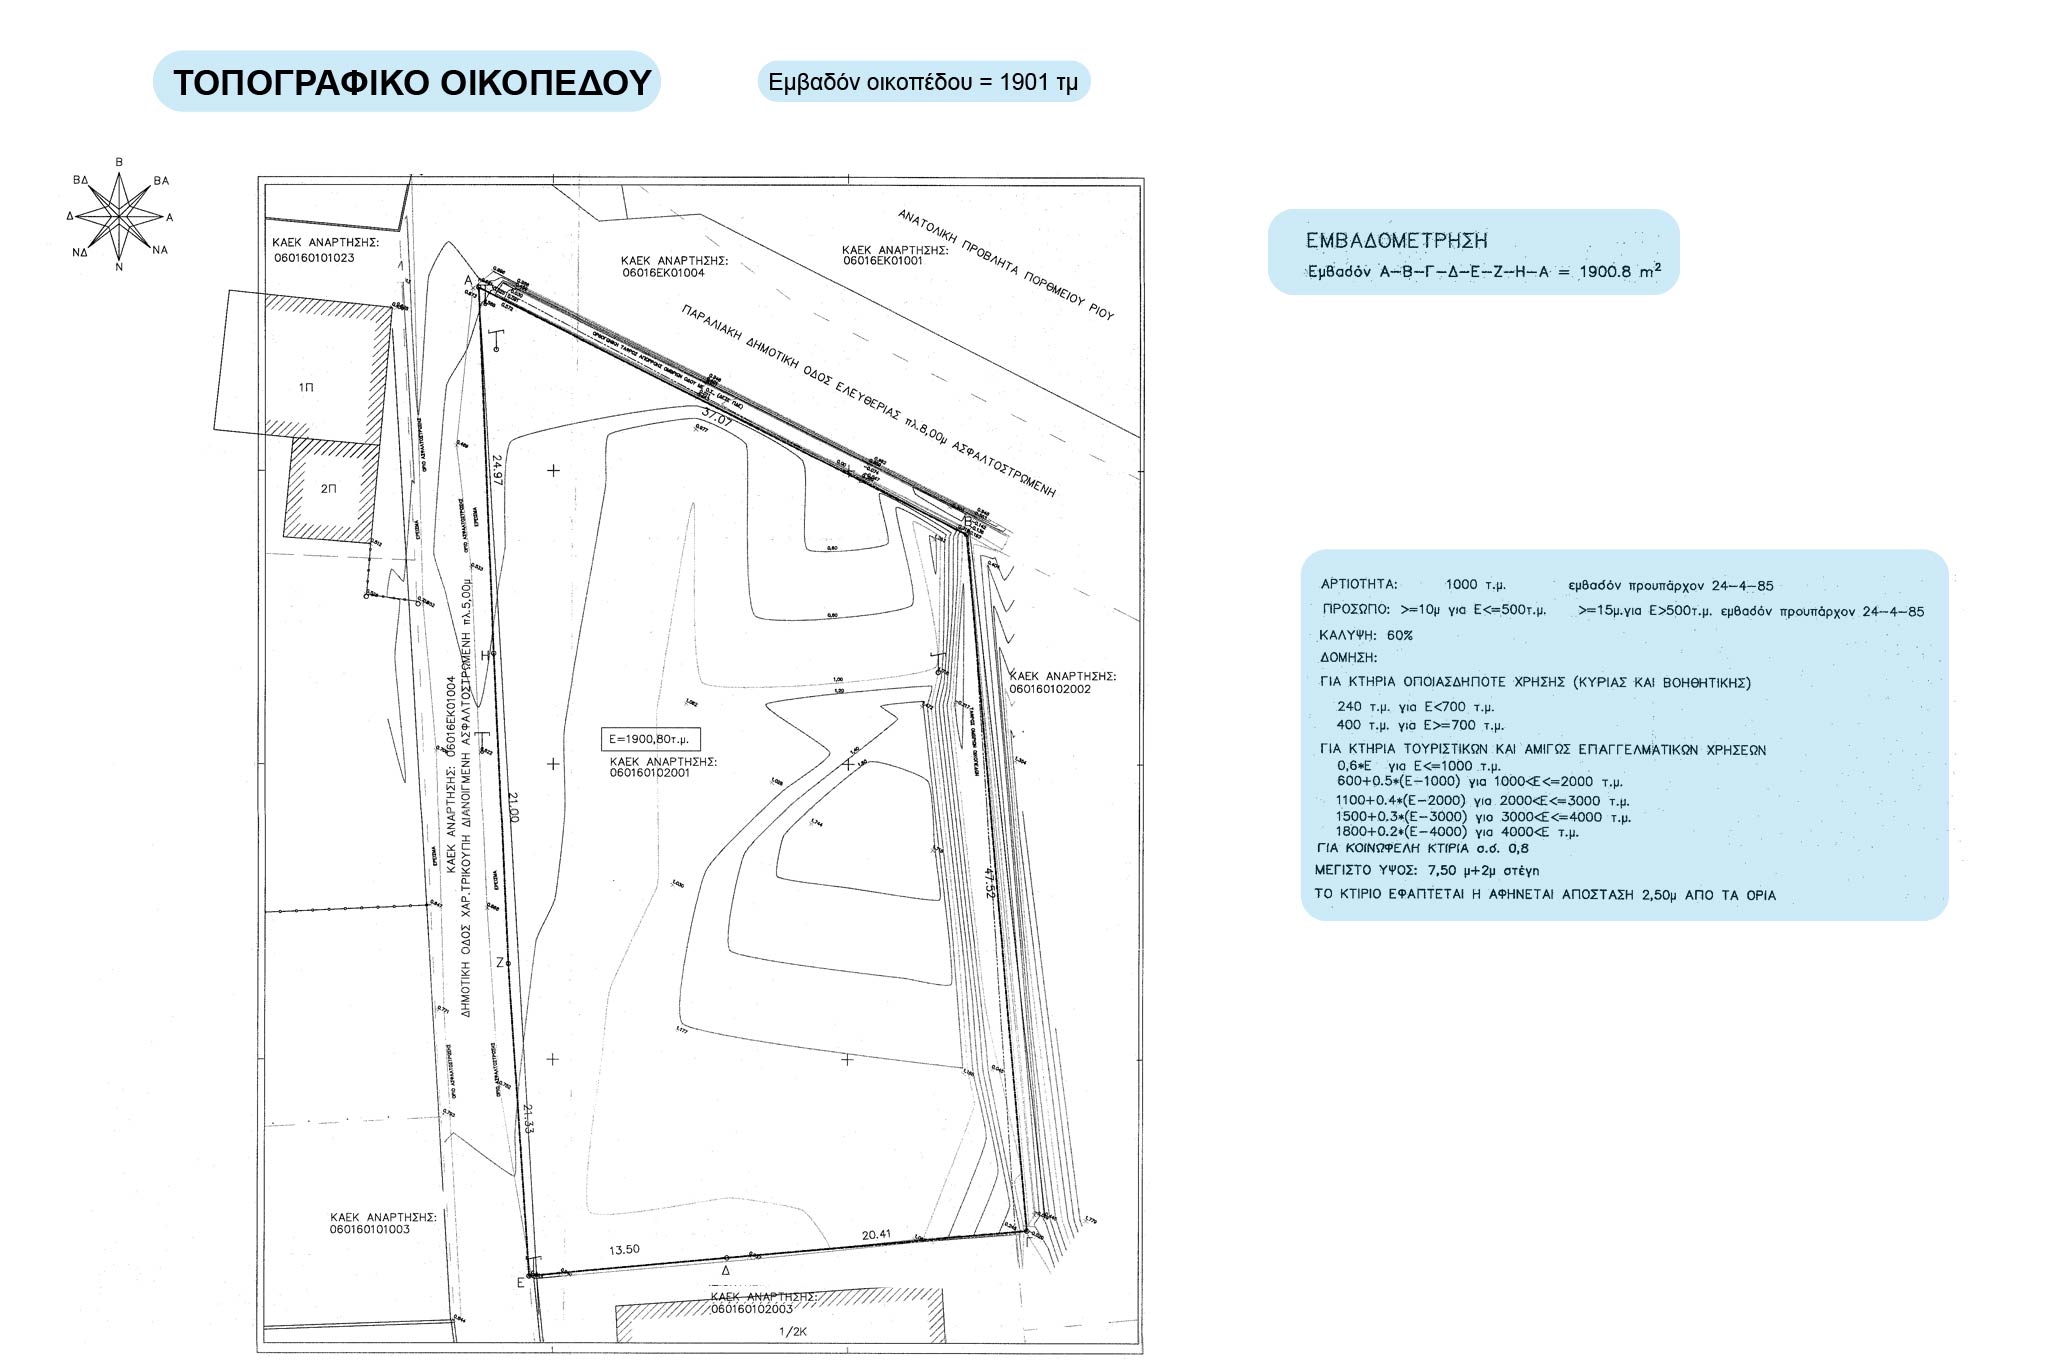Click the area formula reading 1900.8 m²
The height and width of the screenshot is (1365, 2048).
tap(1484, 271)
